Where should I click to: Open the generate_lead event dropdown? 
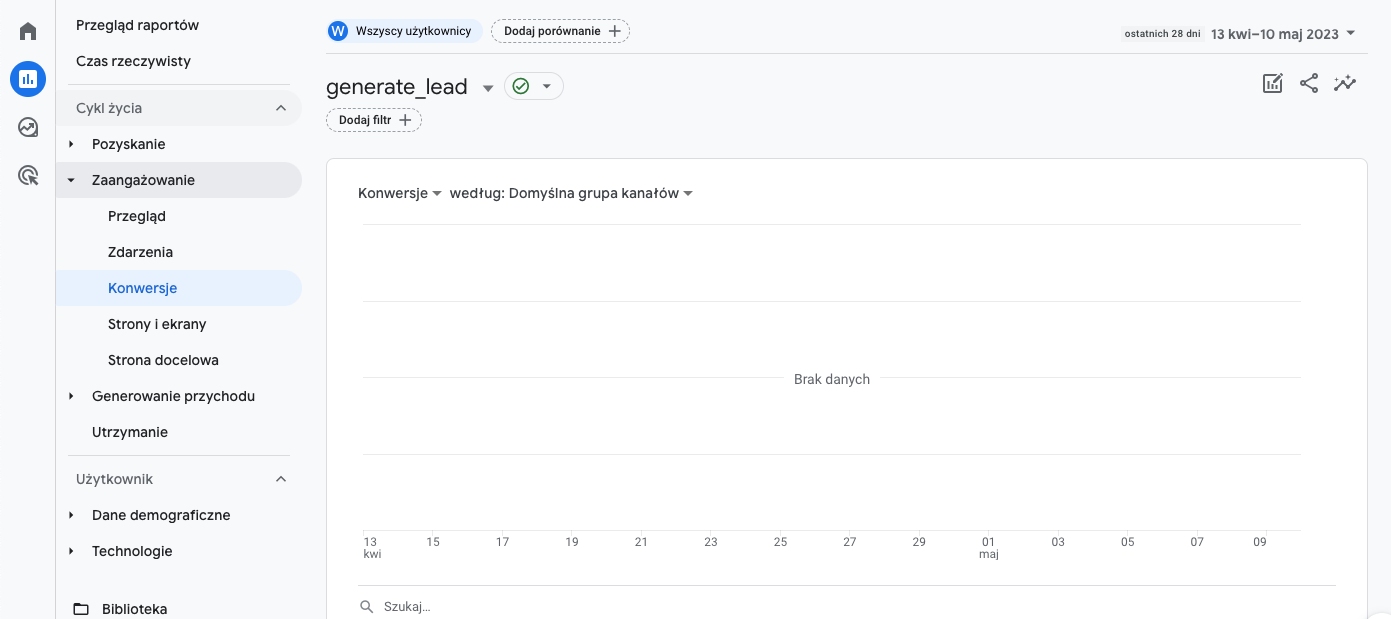(x=488, y=88)
